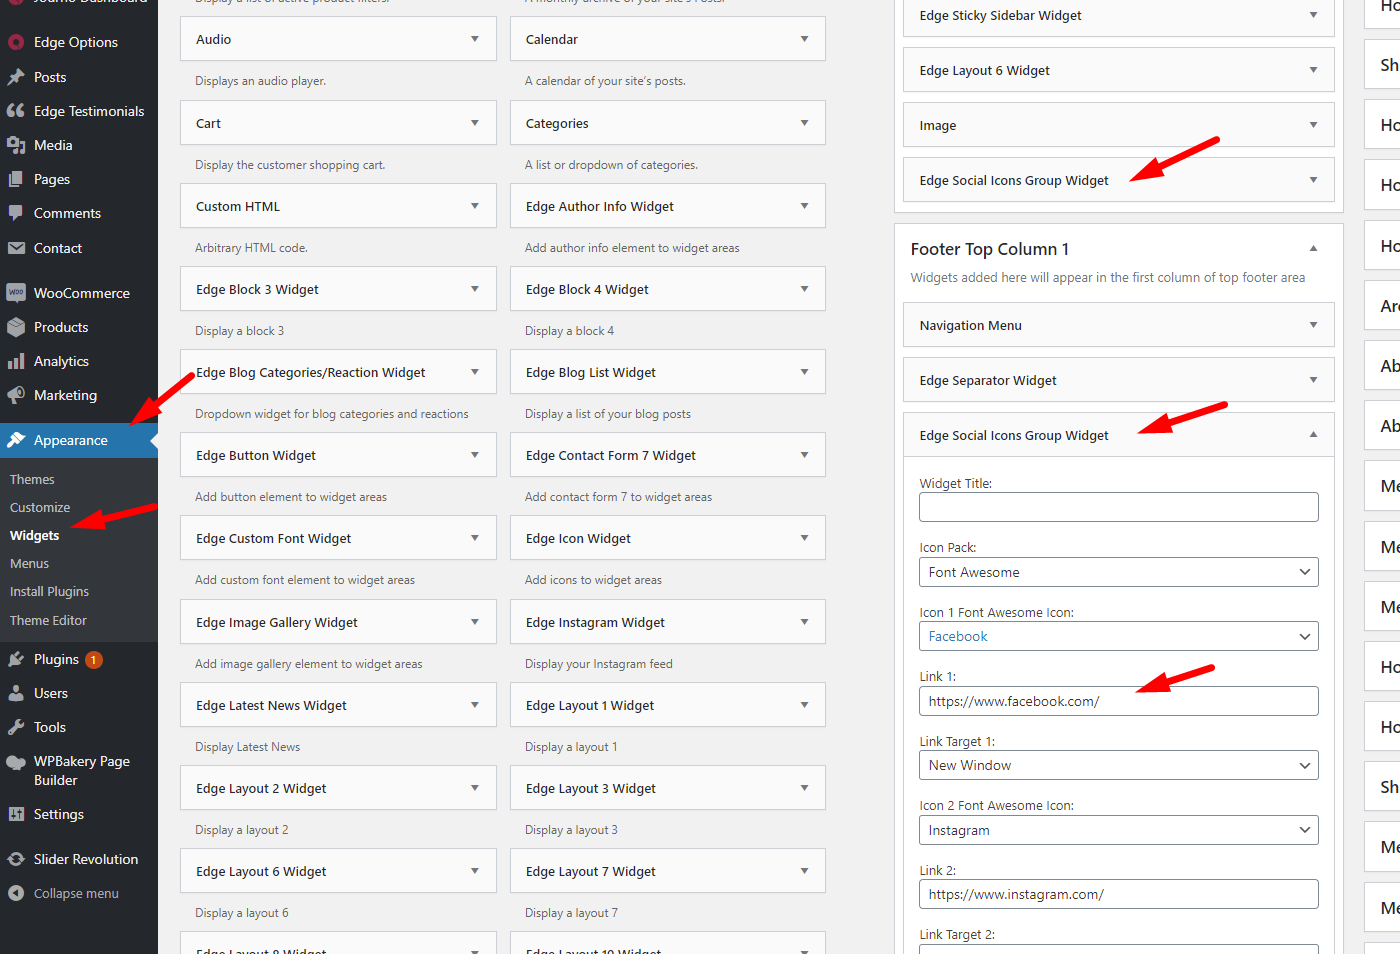Open the Customize submenu item
This screenshot has height=954, width=1400.
[x=40, y=508]
